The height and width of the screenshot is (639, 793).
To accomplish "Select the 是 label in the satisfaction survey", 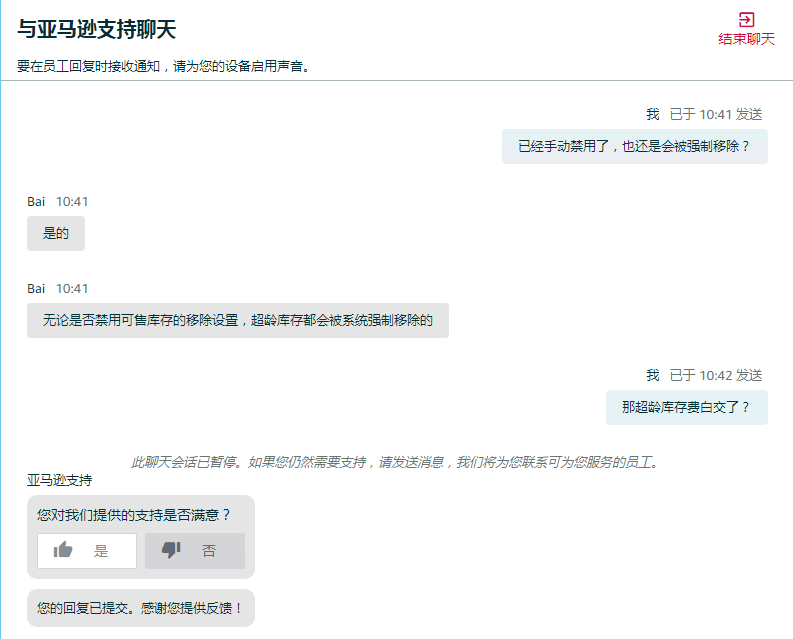I will click(x=100, y=551).
